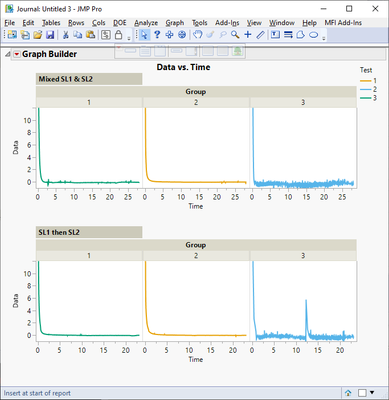Select the Line drawing tool

click(260, 34)
